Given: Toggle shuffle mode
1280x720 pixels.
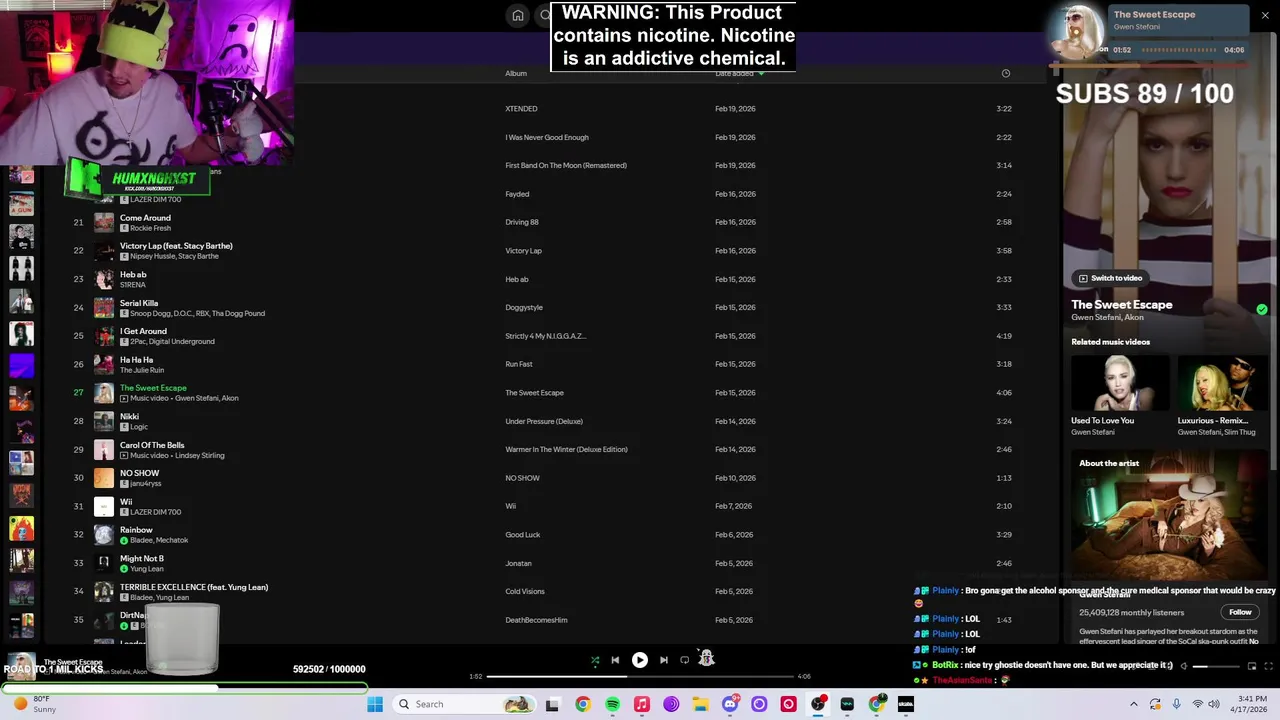Looking at the screenshot, I should (x=595, y=660).
